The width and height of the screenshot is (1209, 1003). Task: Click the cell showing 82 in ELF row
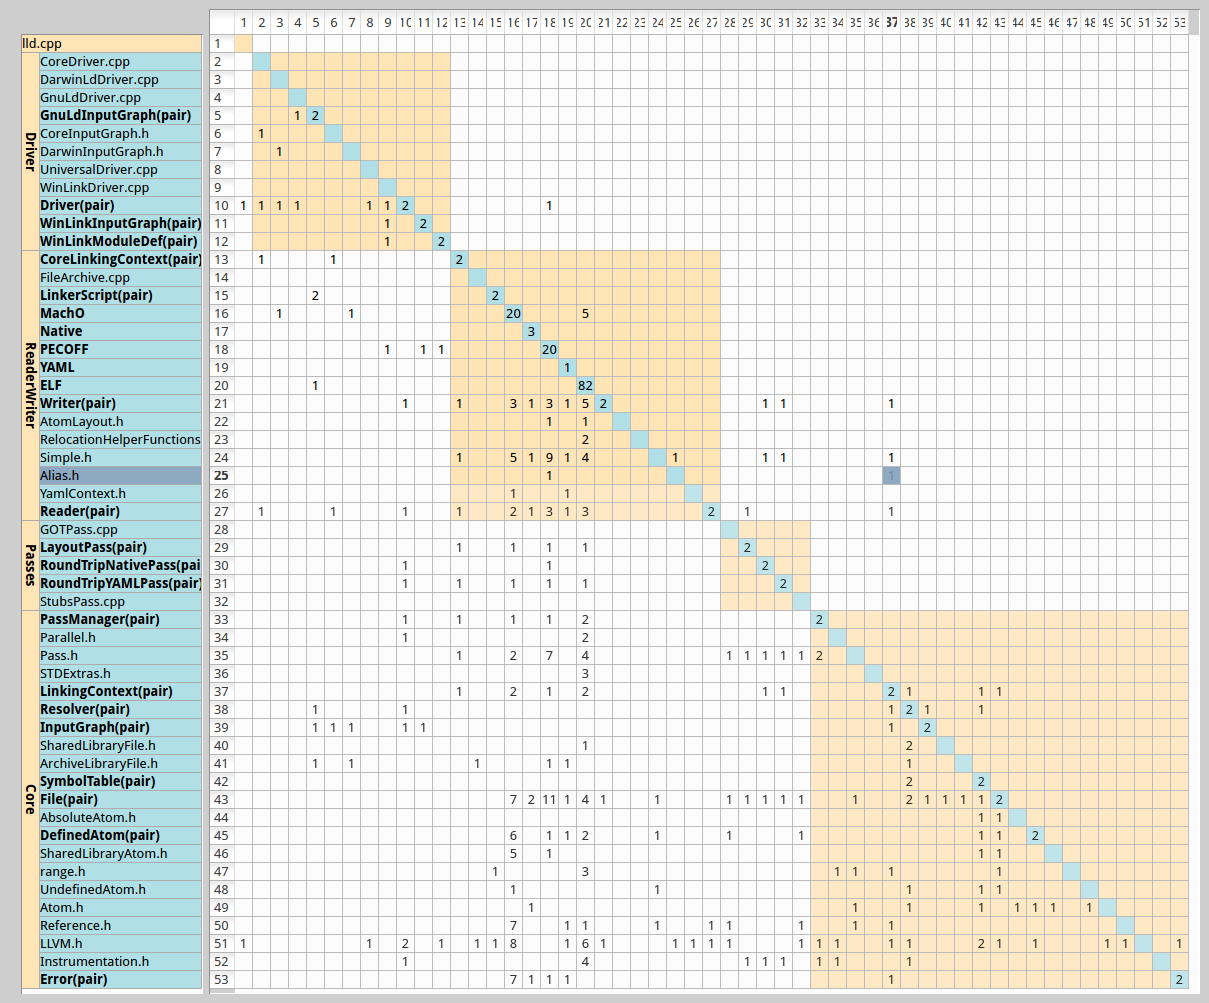point(585,386)
